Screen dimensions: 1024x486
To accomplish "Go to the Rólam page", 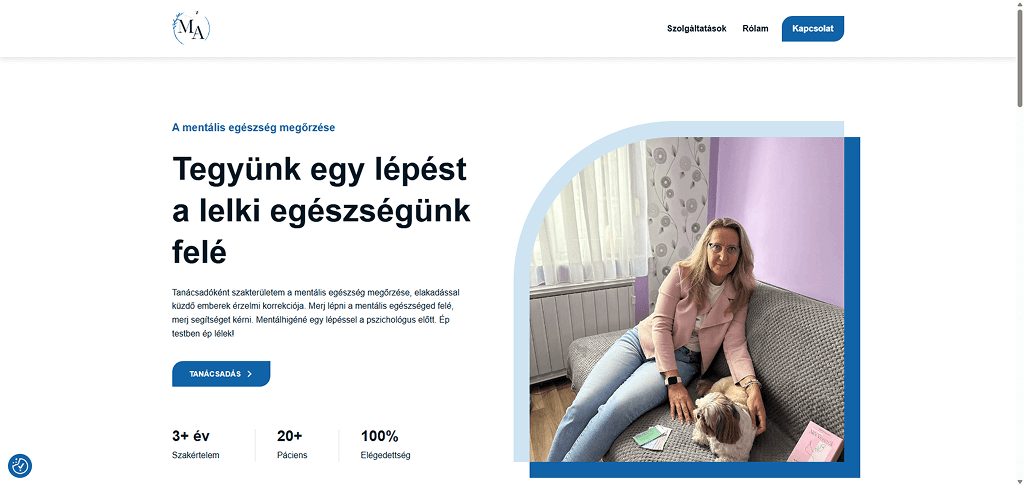I will (x=755, y=29).
